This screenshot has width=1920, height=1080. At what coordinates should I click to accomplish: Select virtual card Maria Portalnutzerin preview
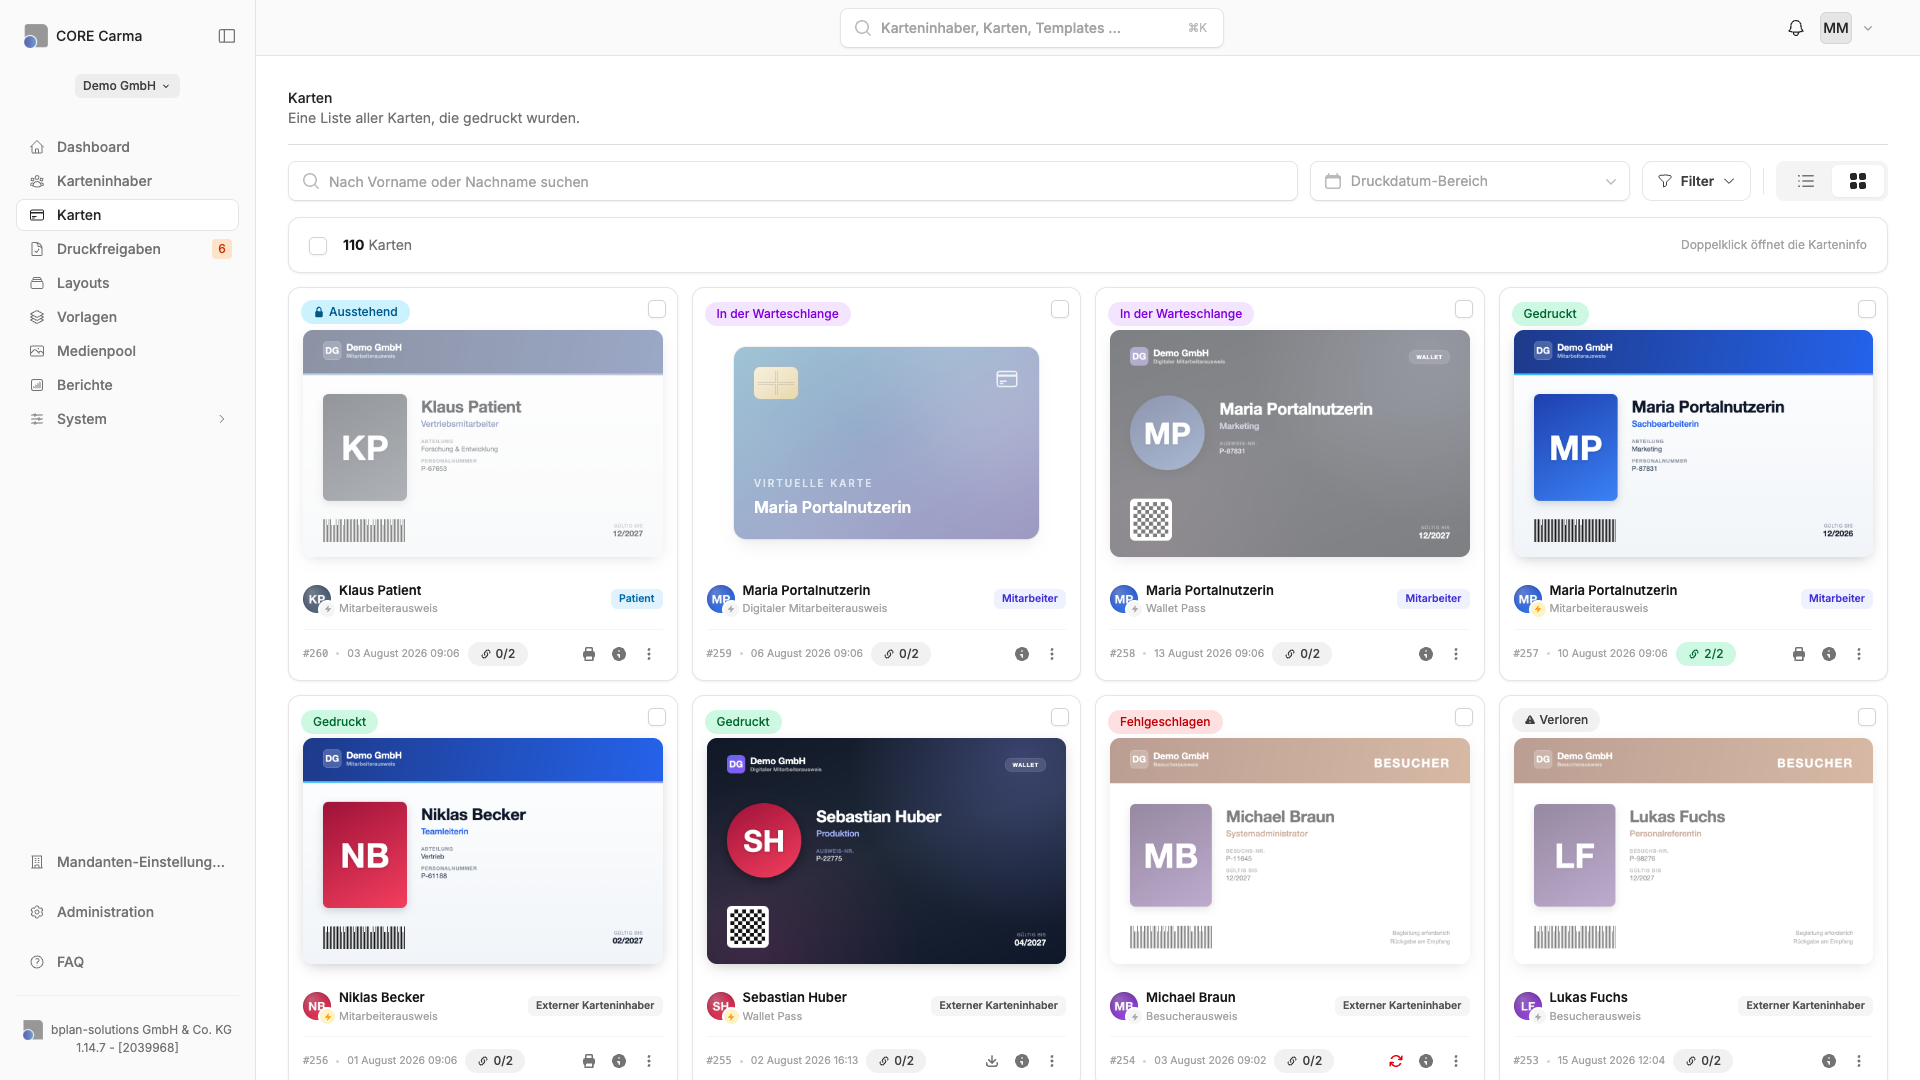point(886,443)
